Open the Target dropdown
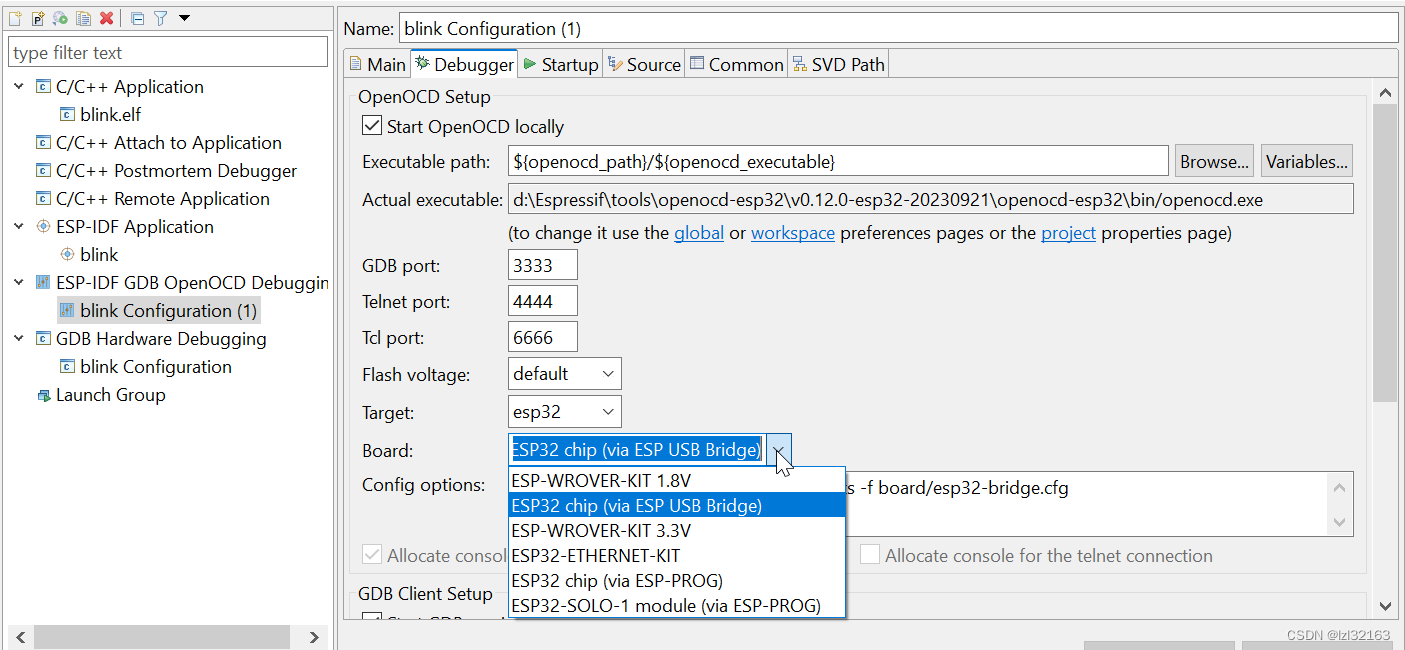Image resolution: width=1405 pixels, height=650 pixels. [x=610, y=411]
